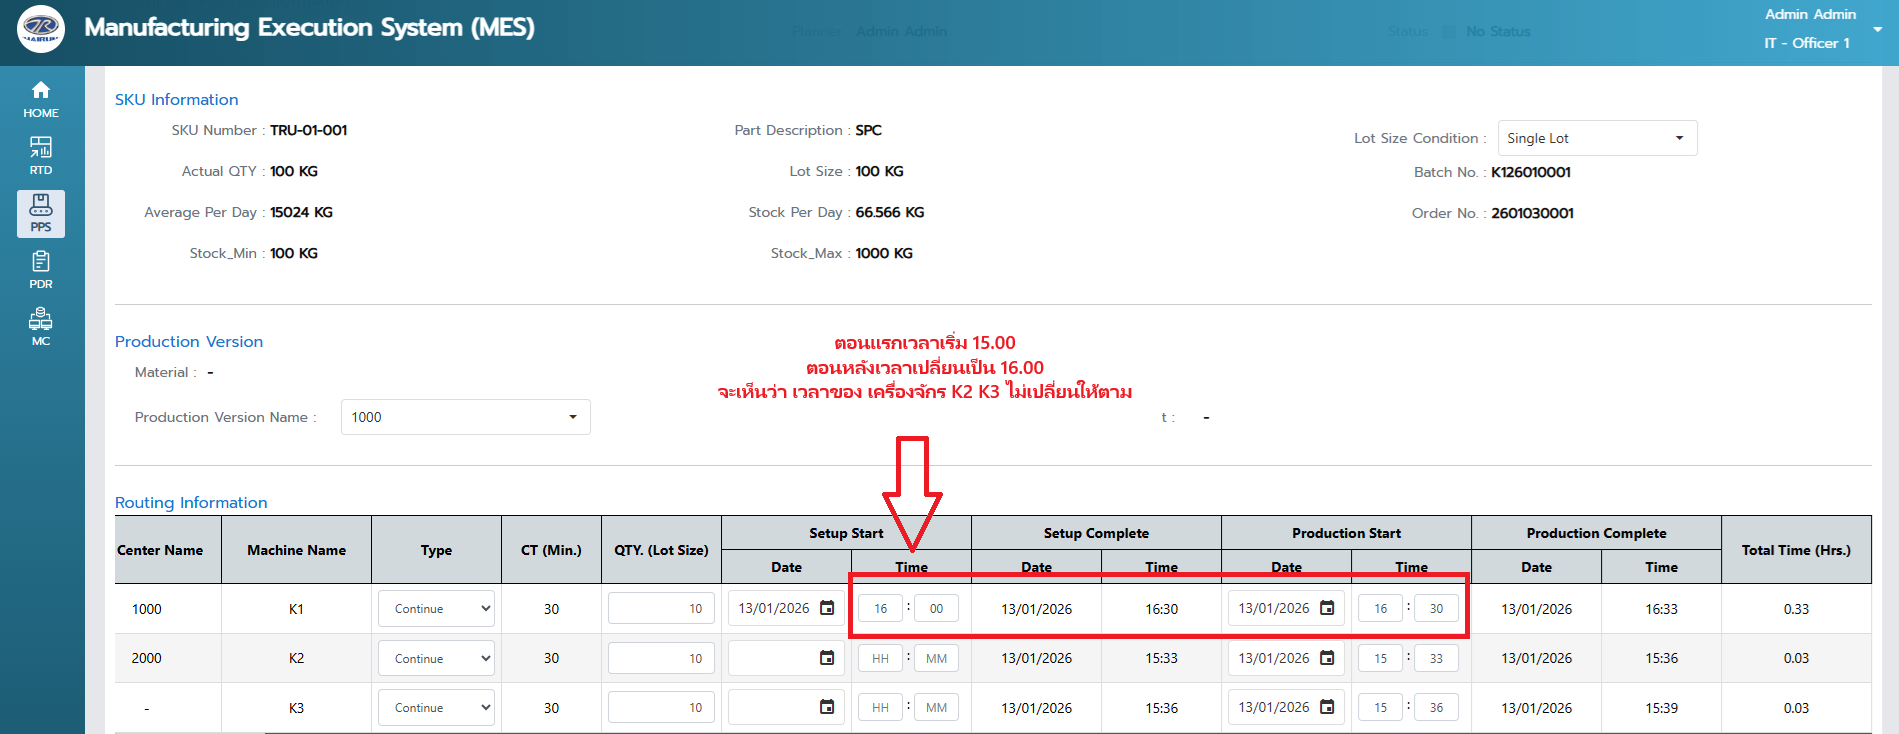1899x734 pixels.
Task: Open calendar picker for K1 Setup Start date
Action: [x=827, y=608]
